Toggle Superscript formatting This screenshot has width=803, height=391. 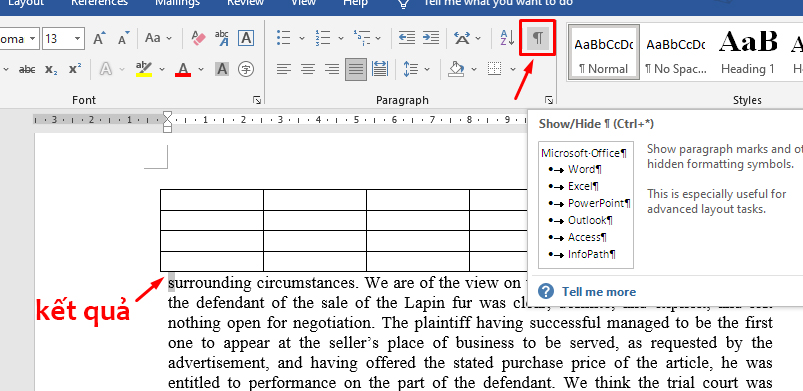[75, 69]
